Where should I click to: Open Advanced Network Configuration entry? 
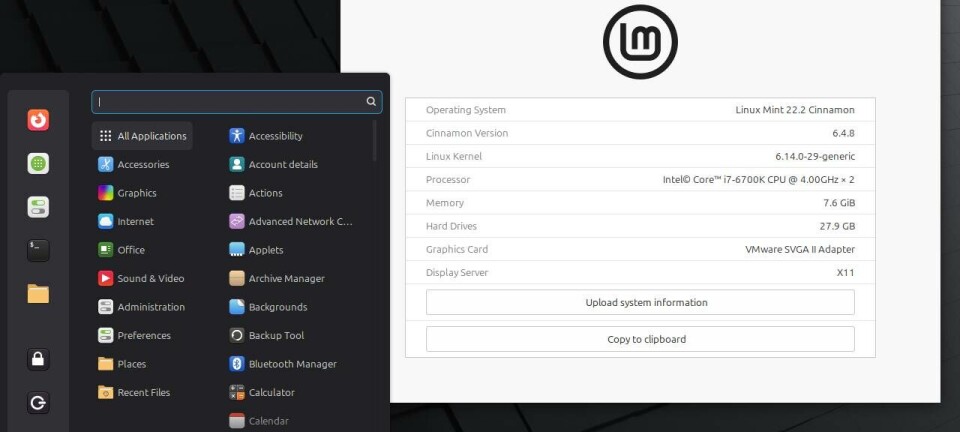(291, 222)
